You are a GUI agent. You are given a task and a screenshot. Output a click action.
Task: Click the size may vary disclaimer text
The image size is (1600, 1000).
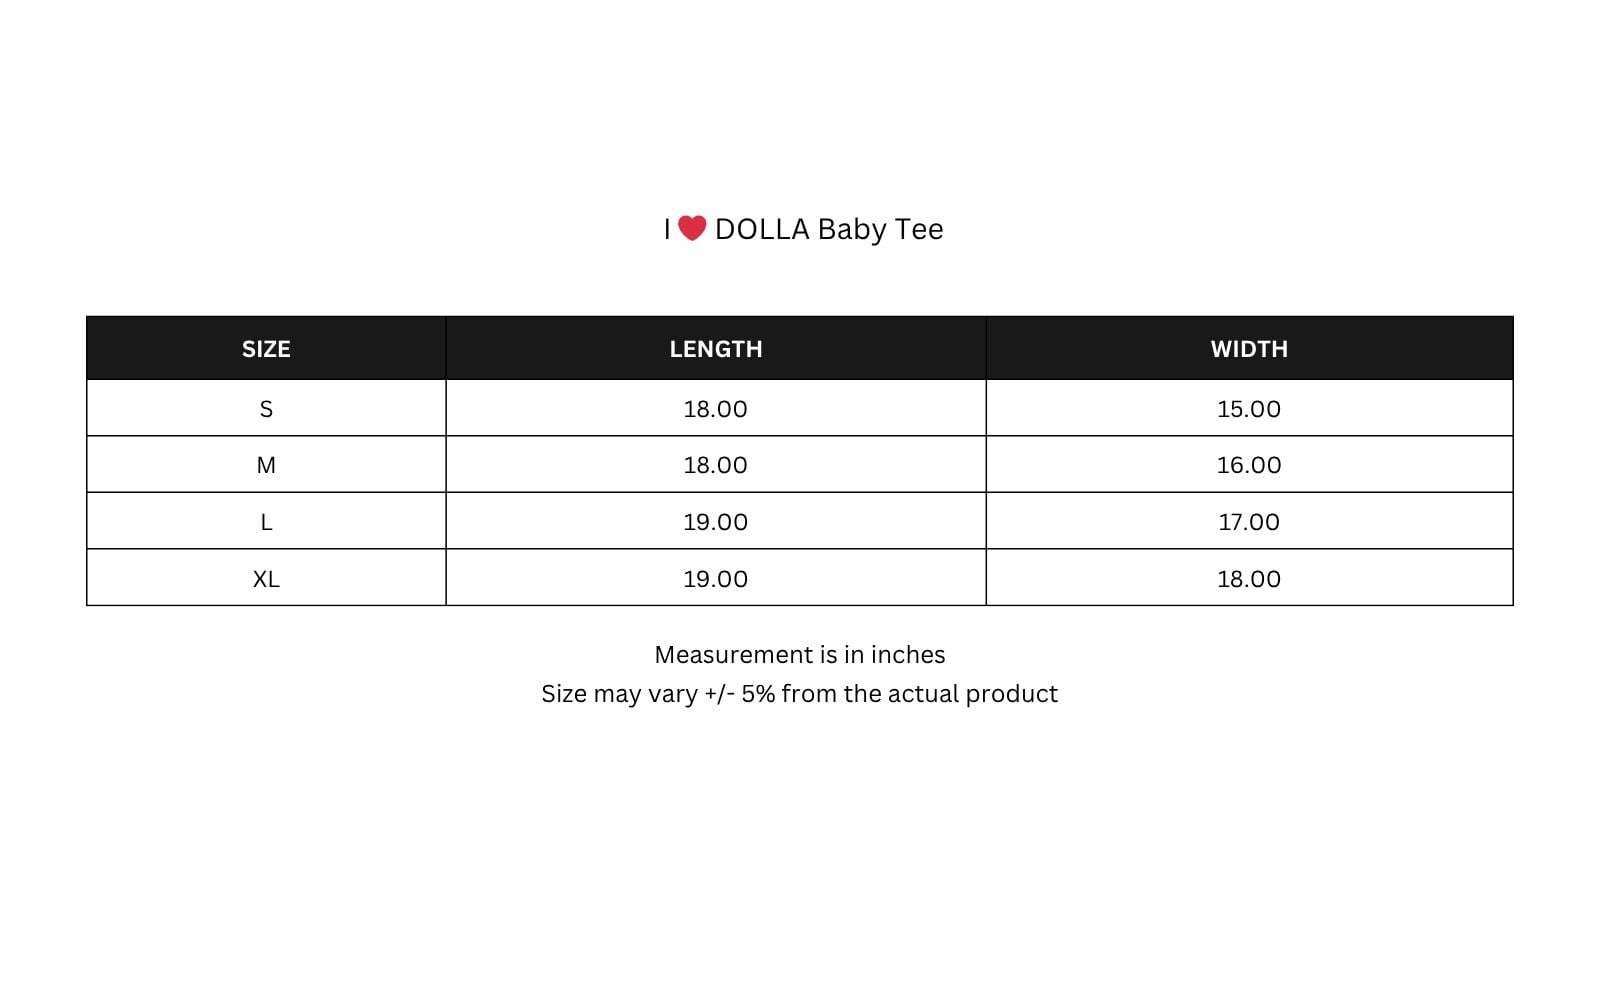[x=800, y=694]
